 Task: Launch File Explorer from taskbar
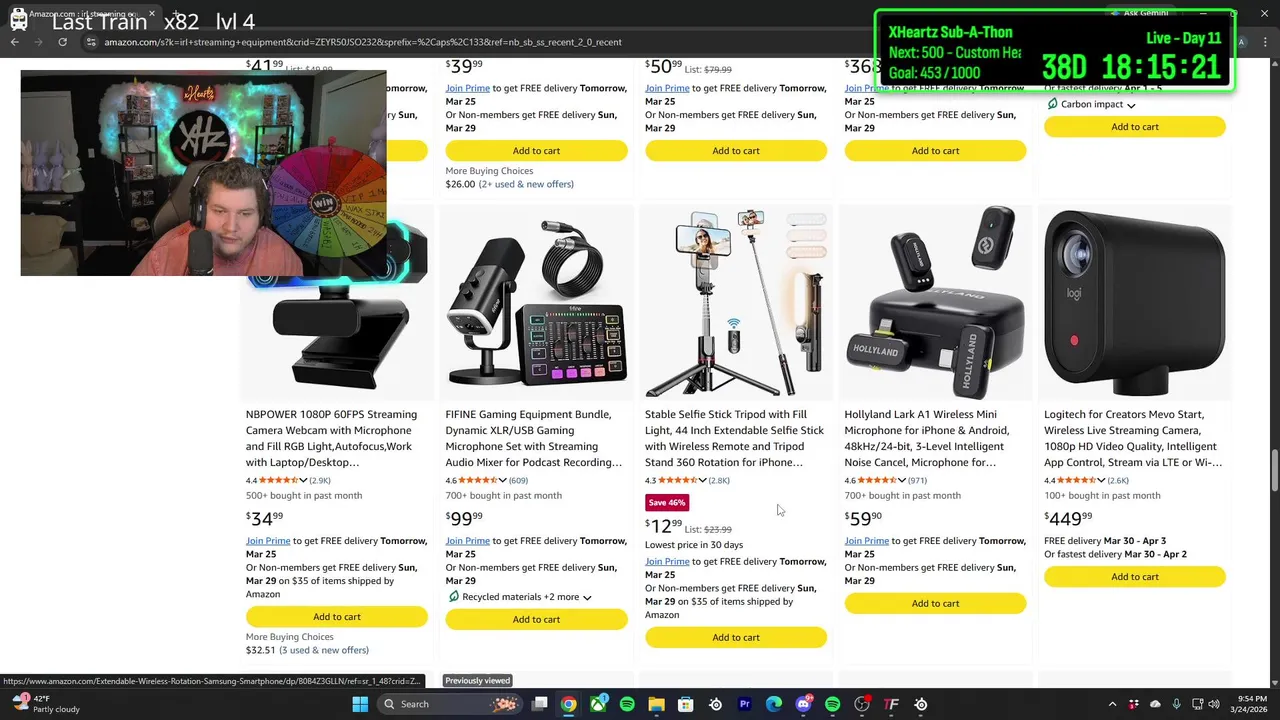click(x=656, y=704)
